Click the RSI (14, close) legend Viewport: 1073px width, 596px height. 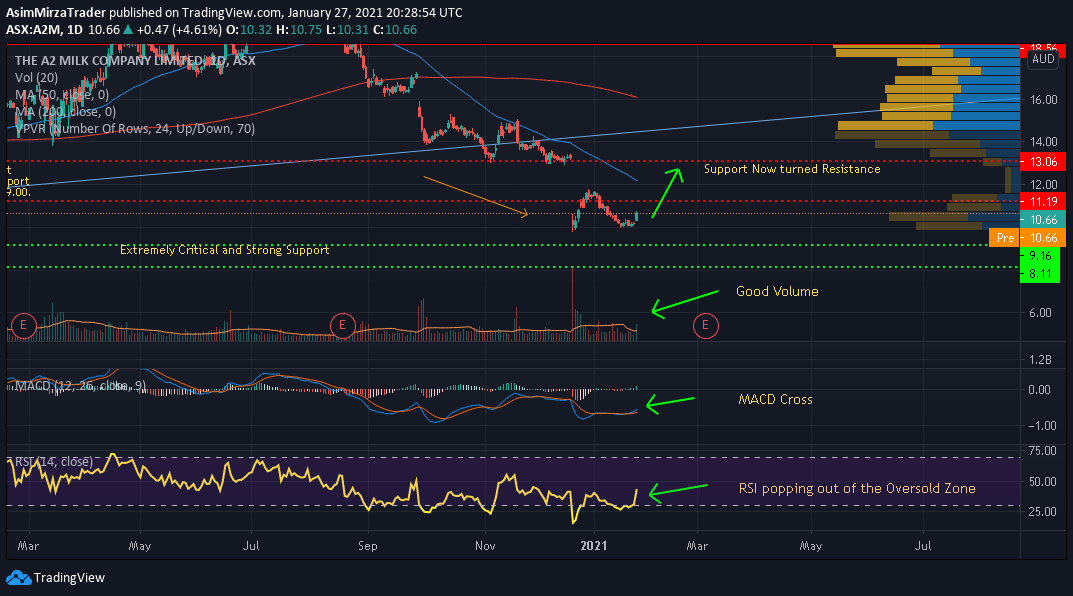53,462
